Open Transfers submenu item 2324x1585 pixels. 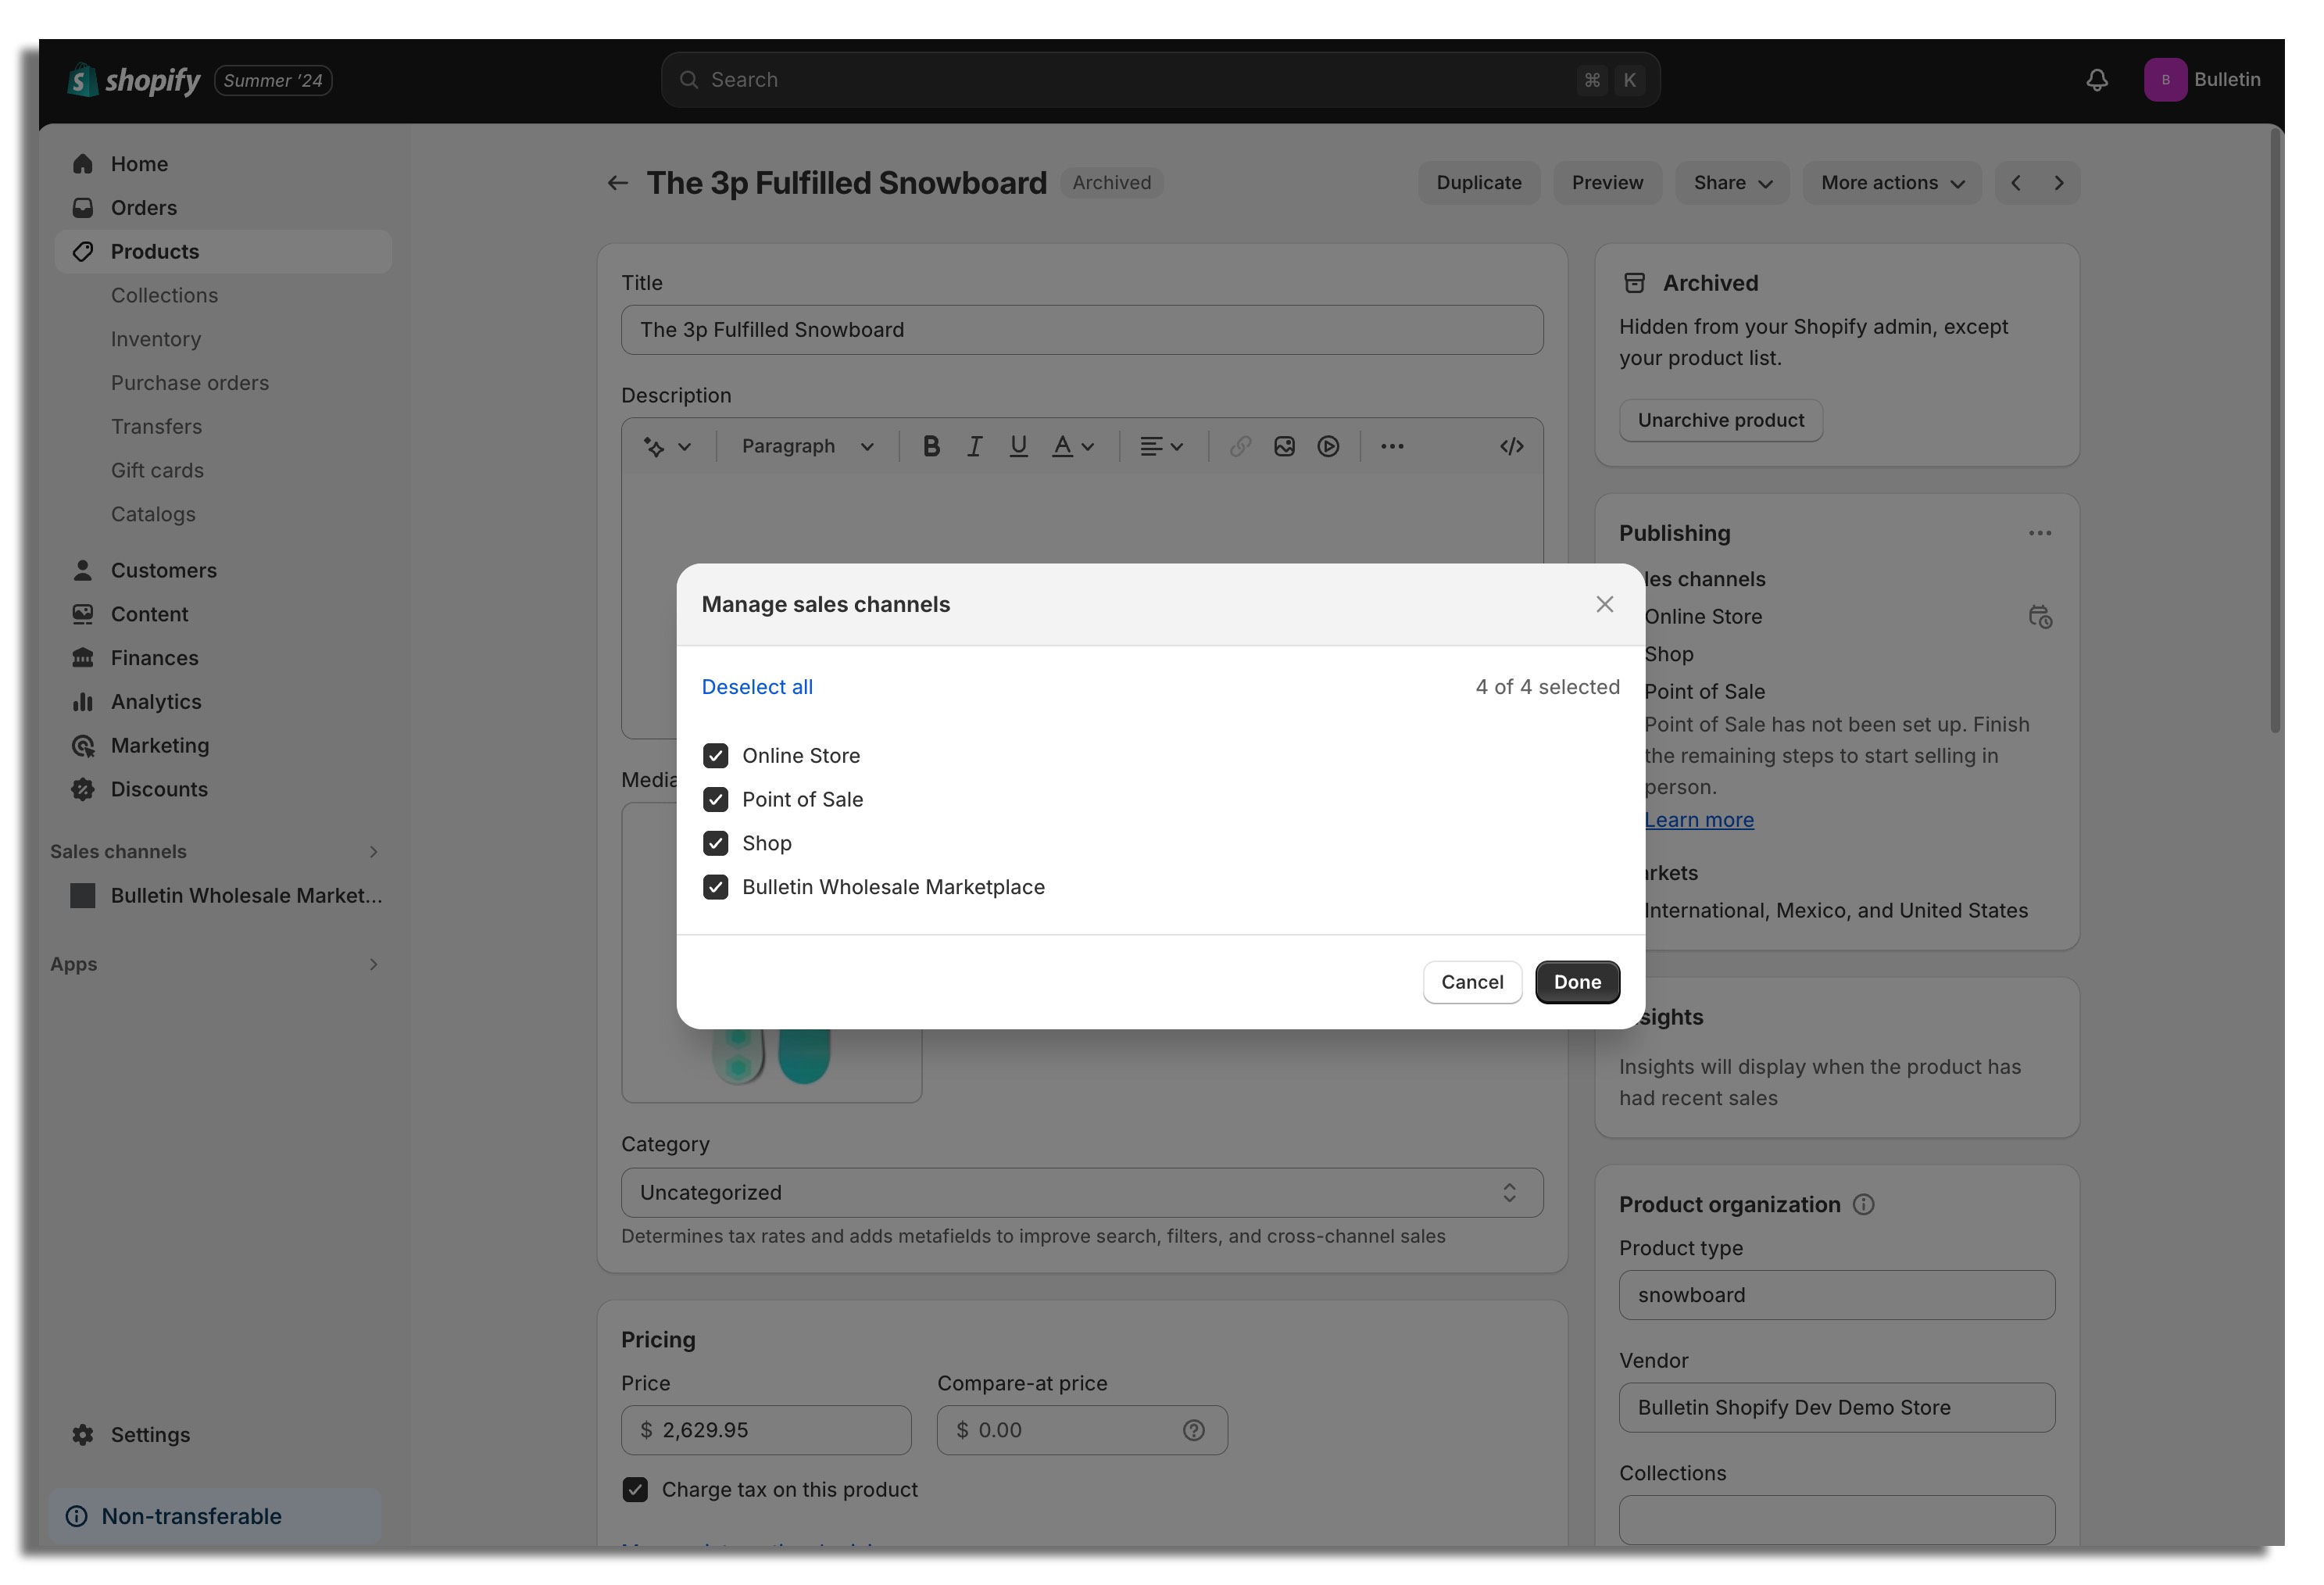[156, 427]
